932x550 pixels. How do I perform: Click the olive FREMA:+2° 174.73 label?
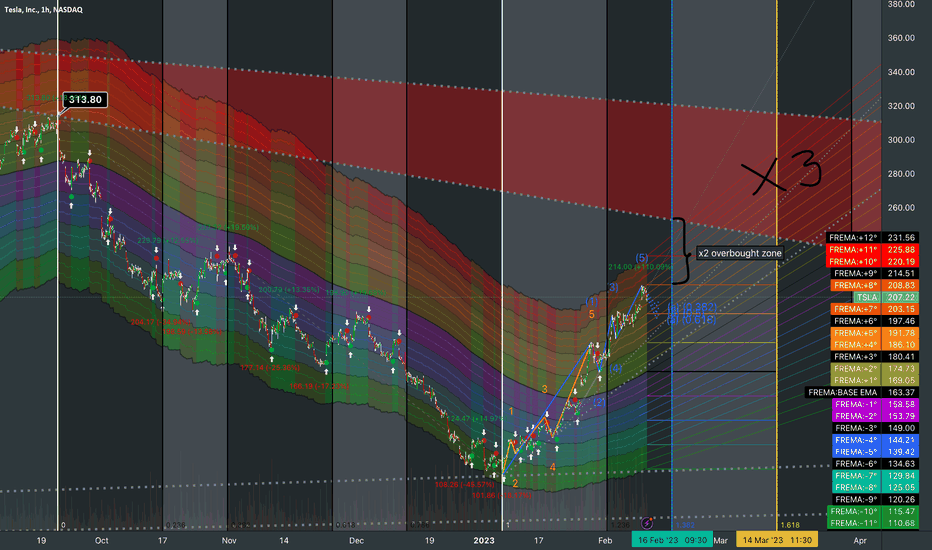coord(874,369)
